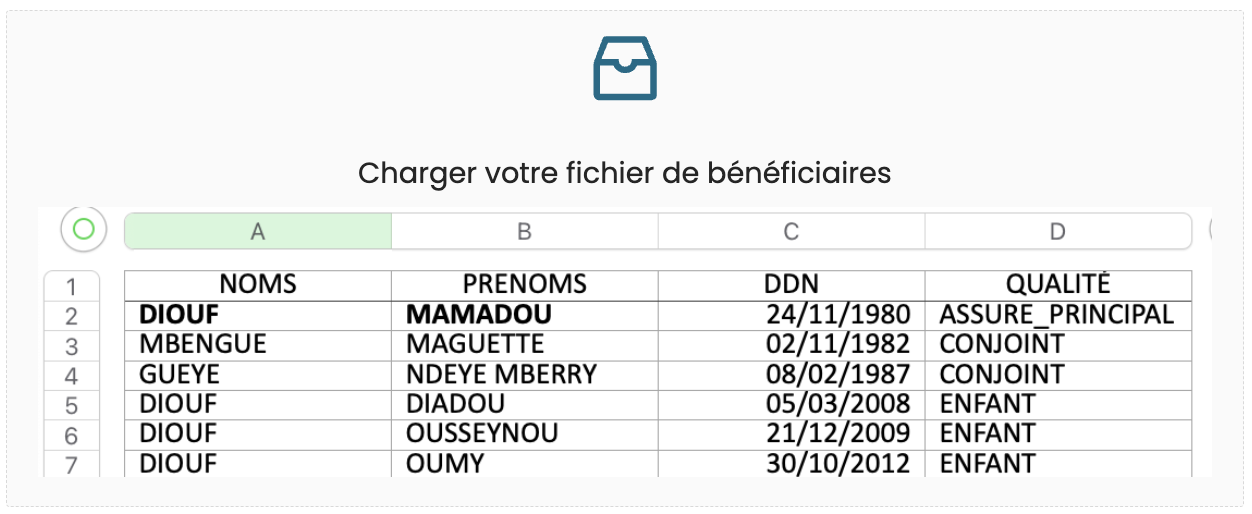Select the NDEYE MBERRY cell
This screenshot has width=1252, height=514.
pyautogui.click(x=524, y=374)
